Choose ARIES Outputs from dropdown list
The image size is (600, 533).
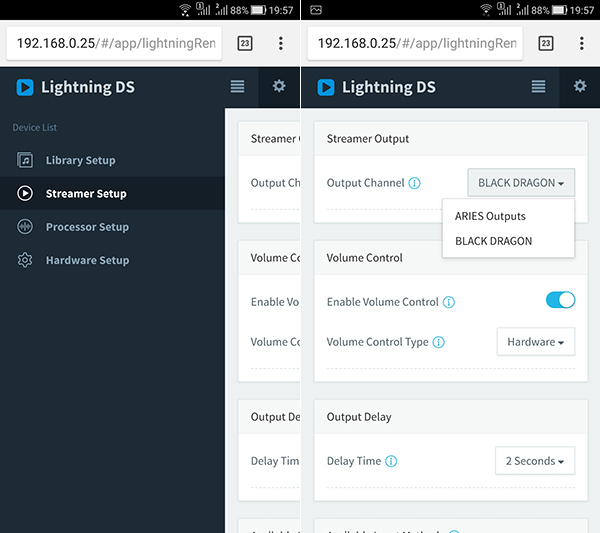point(508,216)
